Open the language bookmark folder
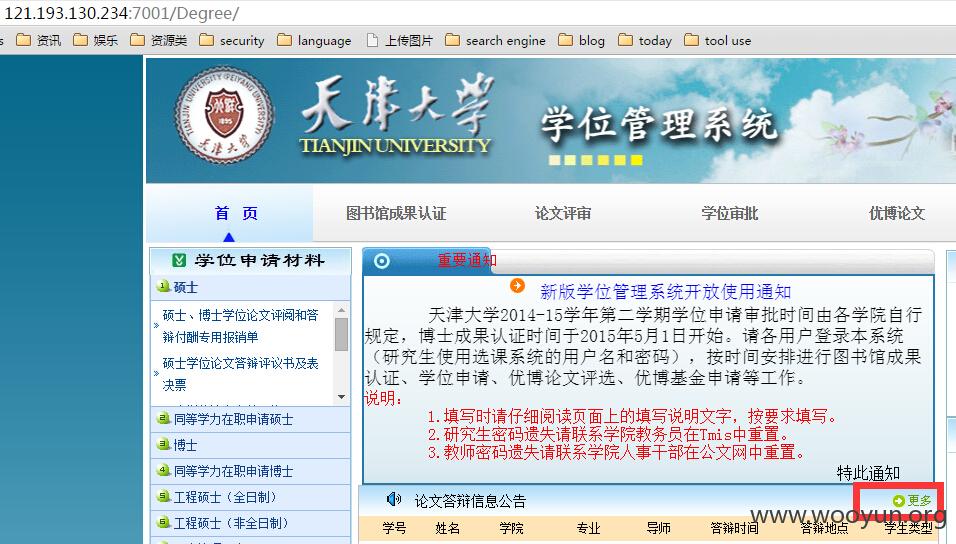The image size is (956, 544). [x=314, y=41]
